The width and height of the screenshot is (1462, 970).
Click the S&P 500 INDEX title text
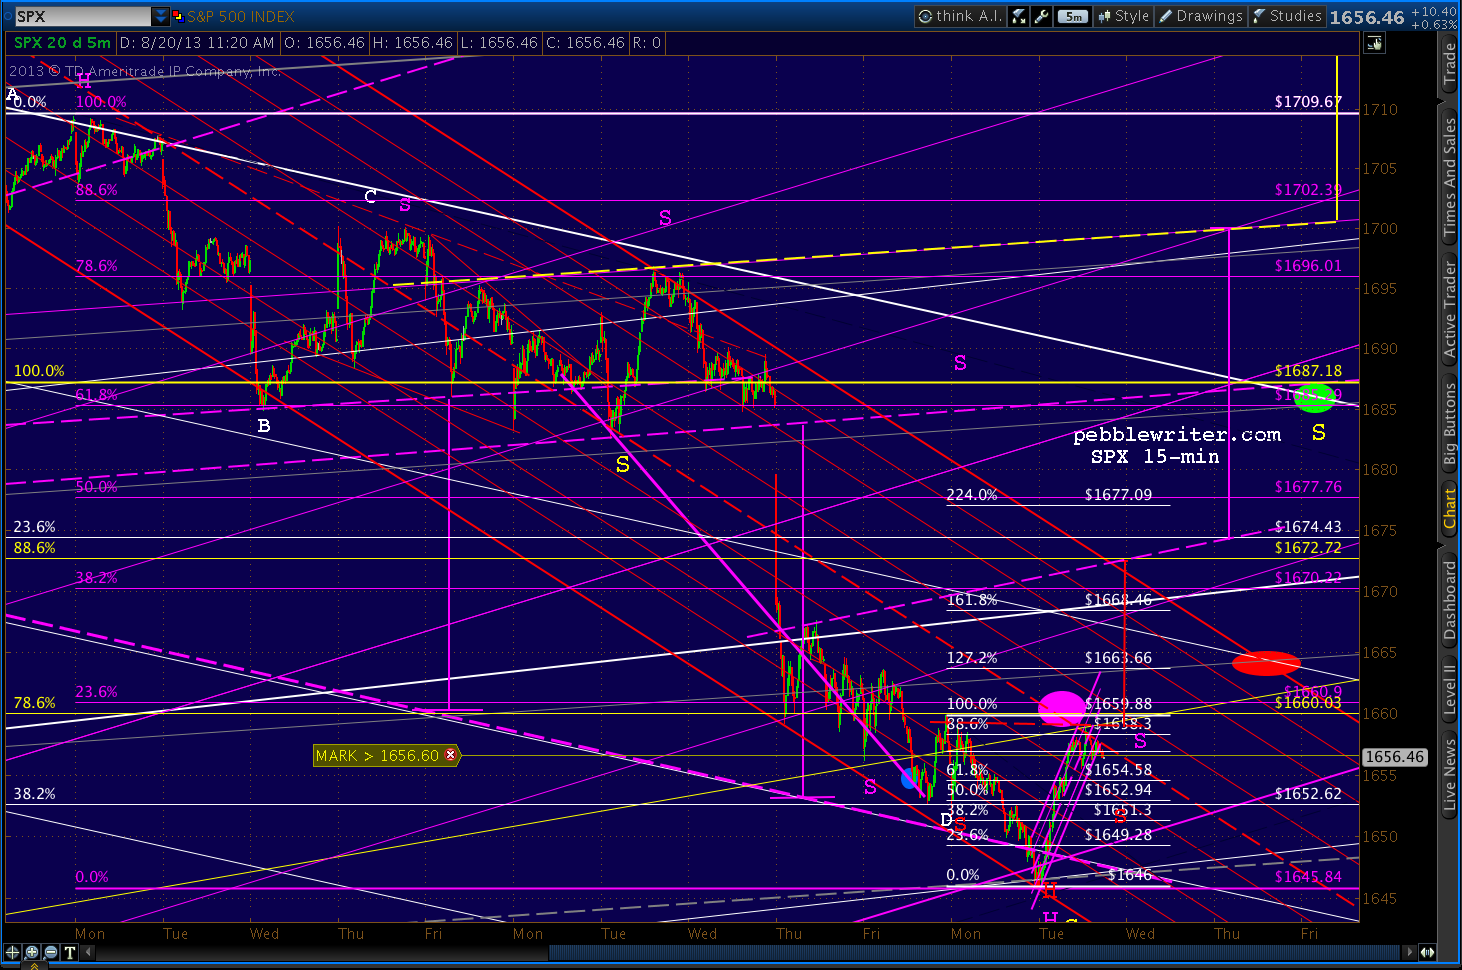[241, 17]
